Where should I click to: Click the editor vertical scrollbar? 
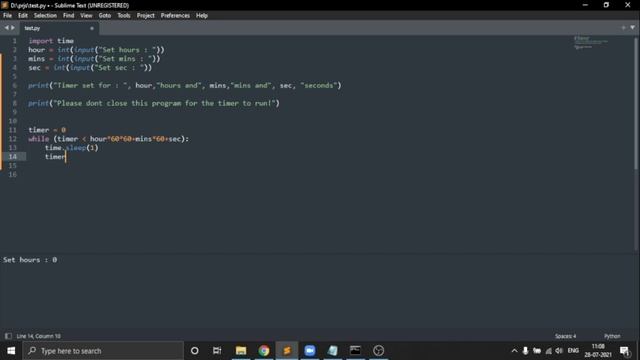point(636,103)
